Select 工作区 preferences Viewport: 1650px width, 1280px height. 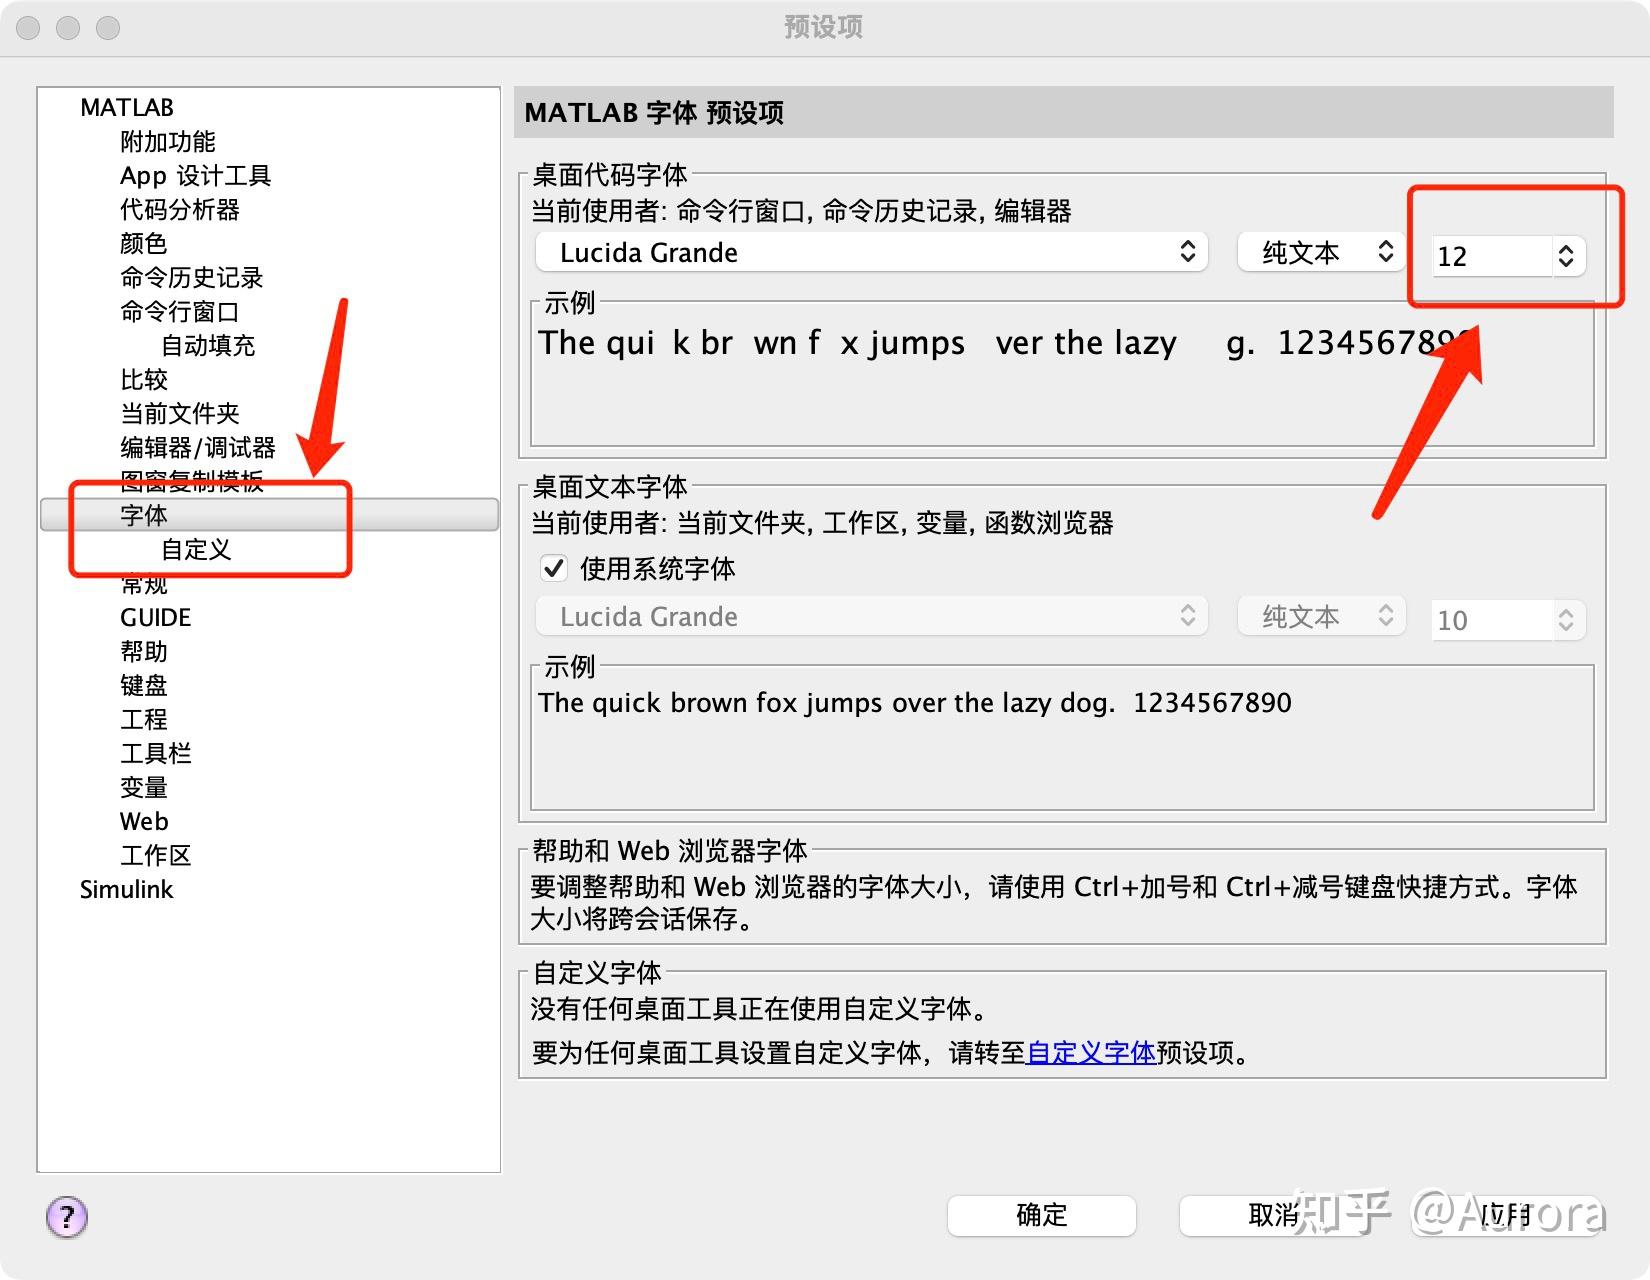[156, 855]
